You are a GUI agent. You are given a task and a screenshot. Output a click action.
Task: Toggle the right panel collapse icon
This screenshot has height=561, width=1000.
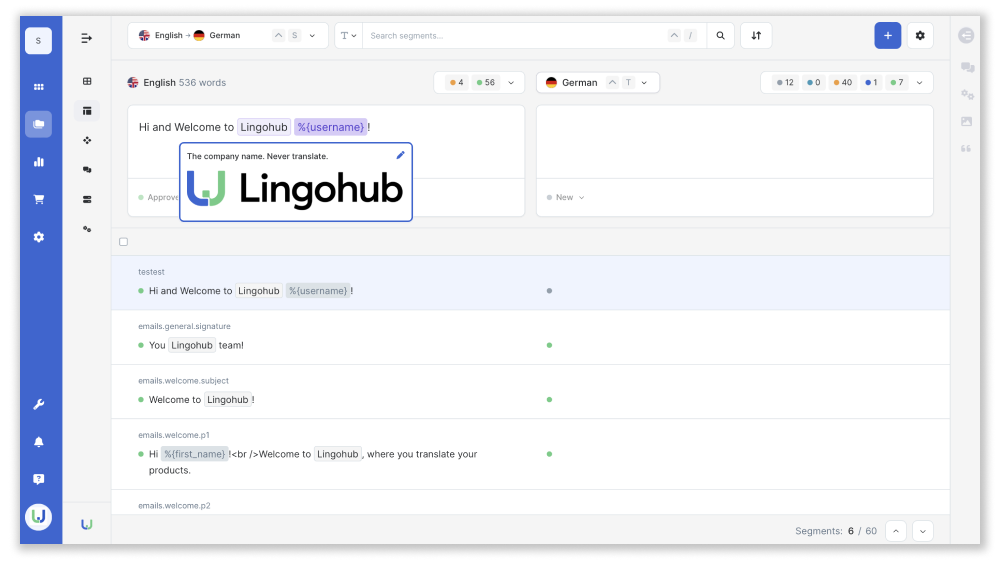tap(966, 36)
